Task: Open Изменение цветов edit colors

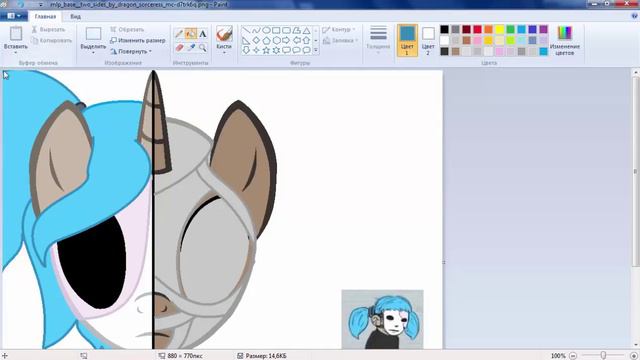Action: [x=565, y=40]
